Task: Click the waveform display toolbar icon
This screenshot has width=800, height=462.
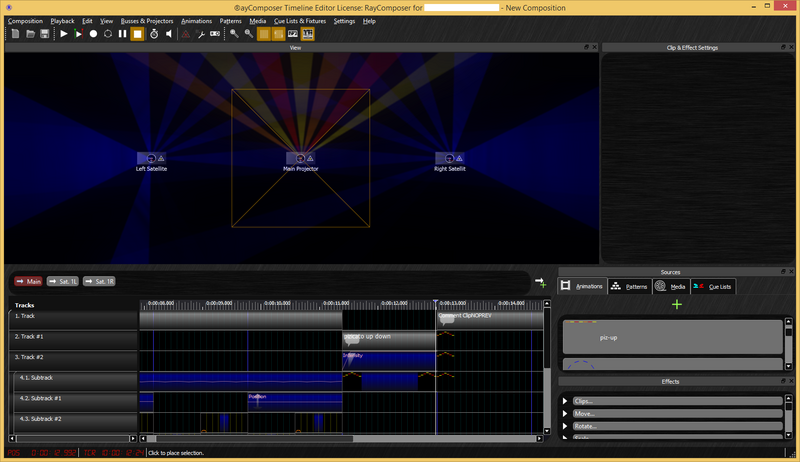Action: tap(293, 34)
